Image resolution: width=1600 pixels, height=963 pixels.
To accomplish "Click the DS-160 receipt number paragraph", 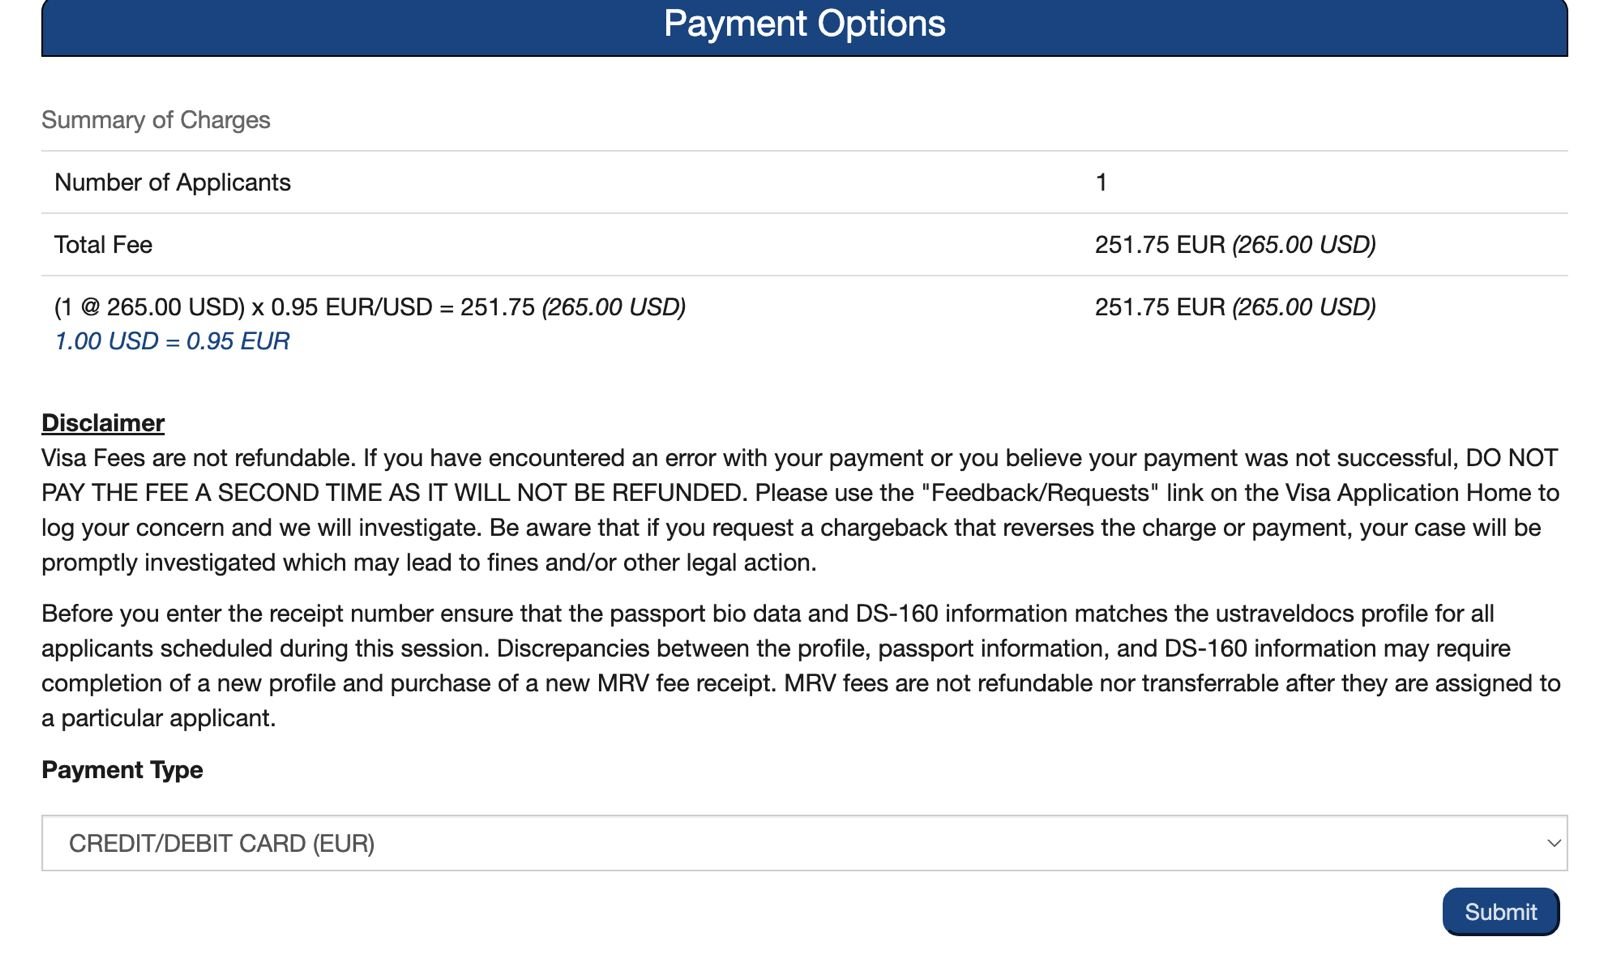I will click(801, 666).
